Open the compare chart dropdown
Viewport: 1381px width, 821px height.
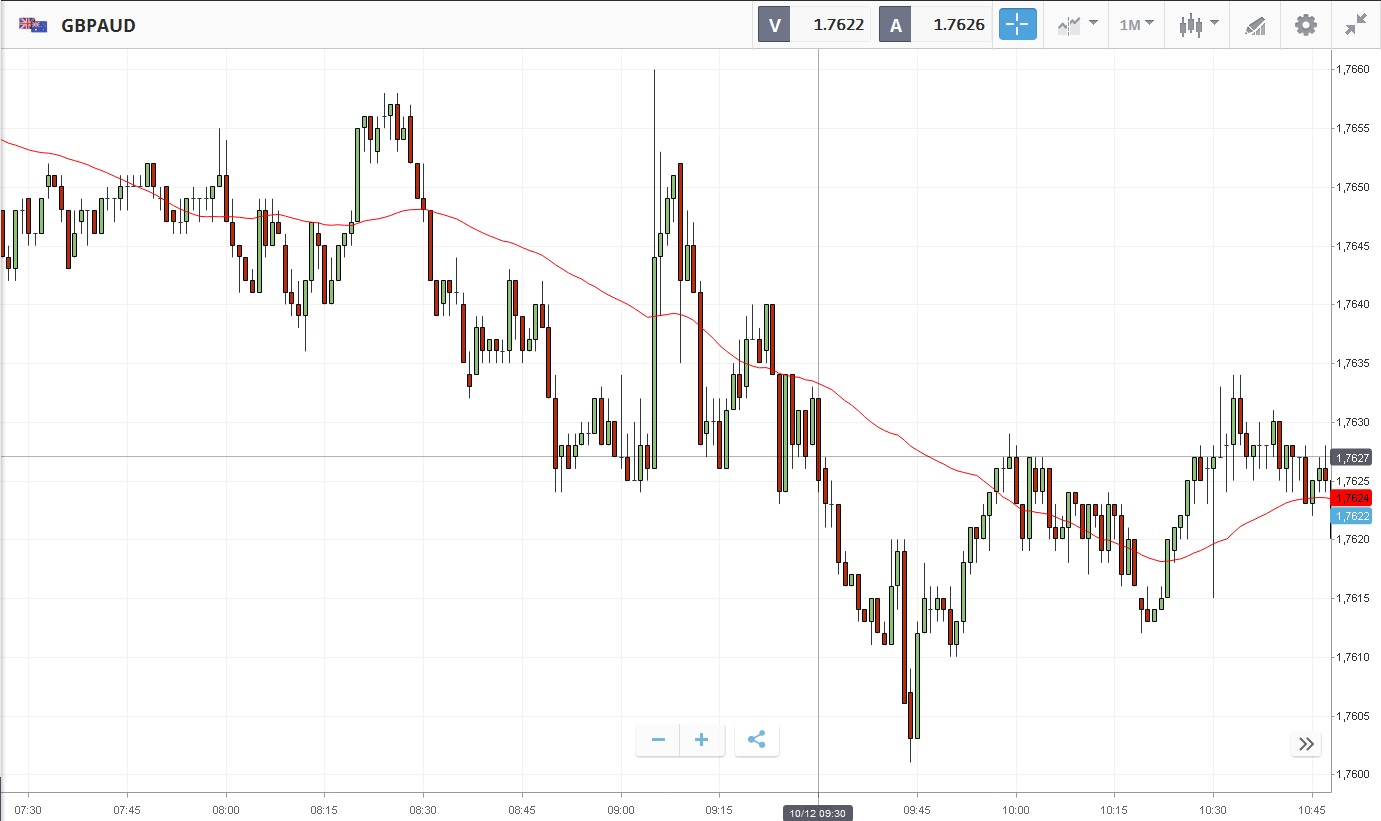point(1078,25)
